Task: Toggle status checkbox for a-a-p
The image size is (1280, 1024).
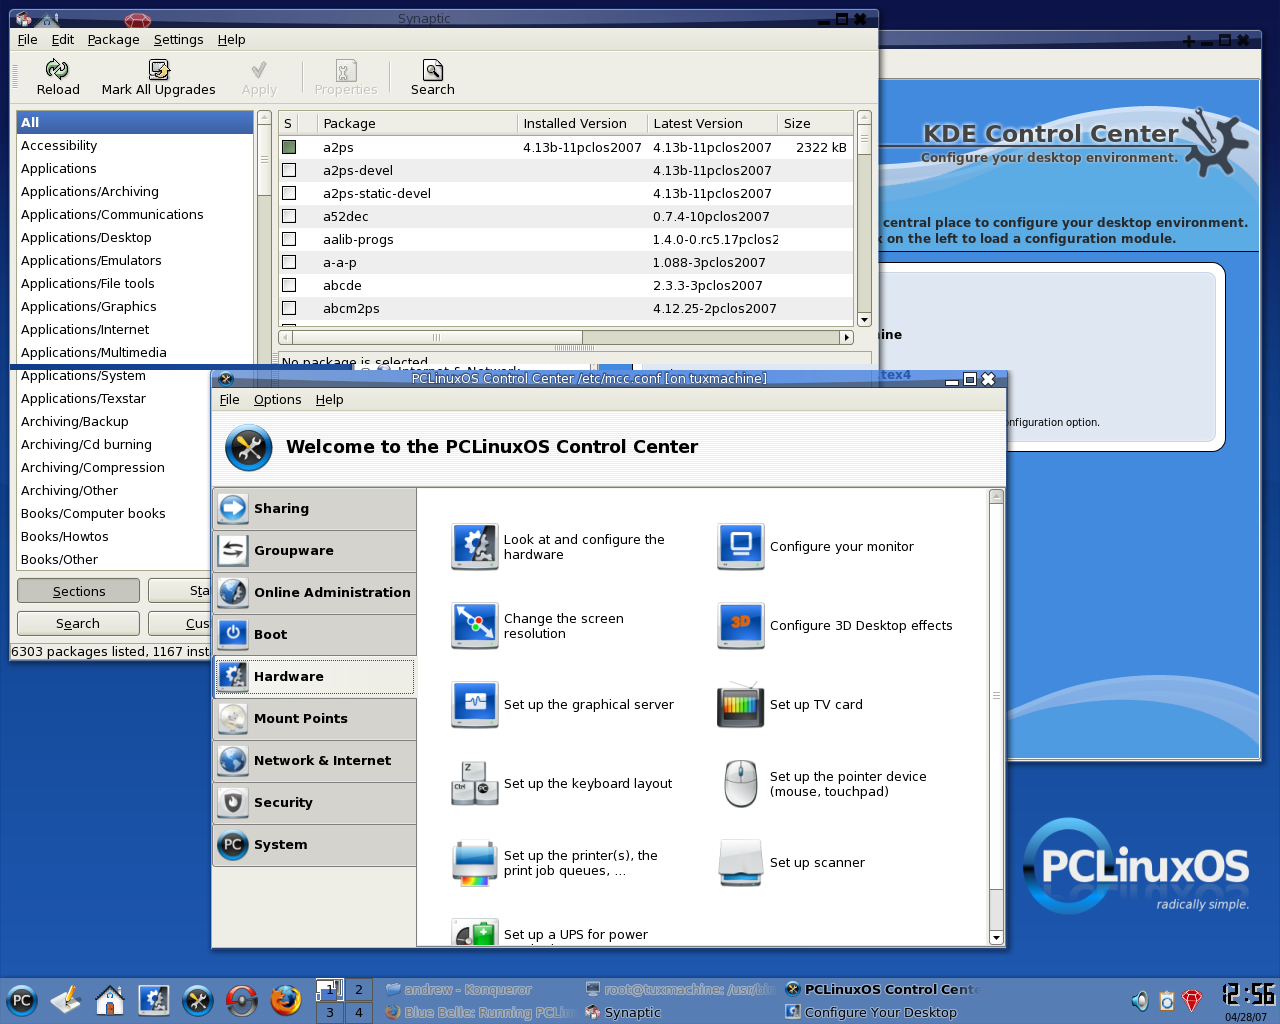Action: coord(289,262)
